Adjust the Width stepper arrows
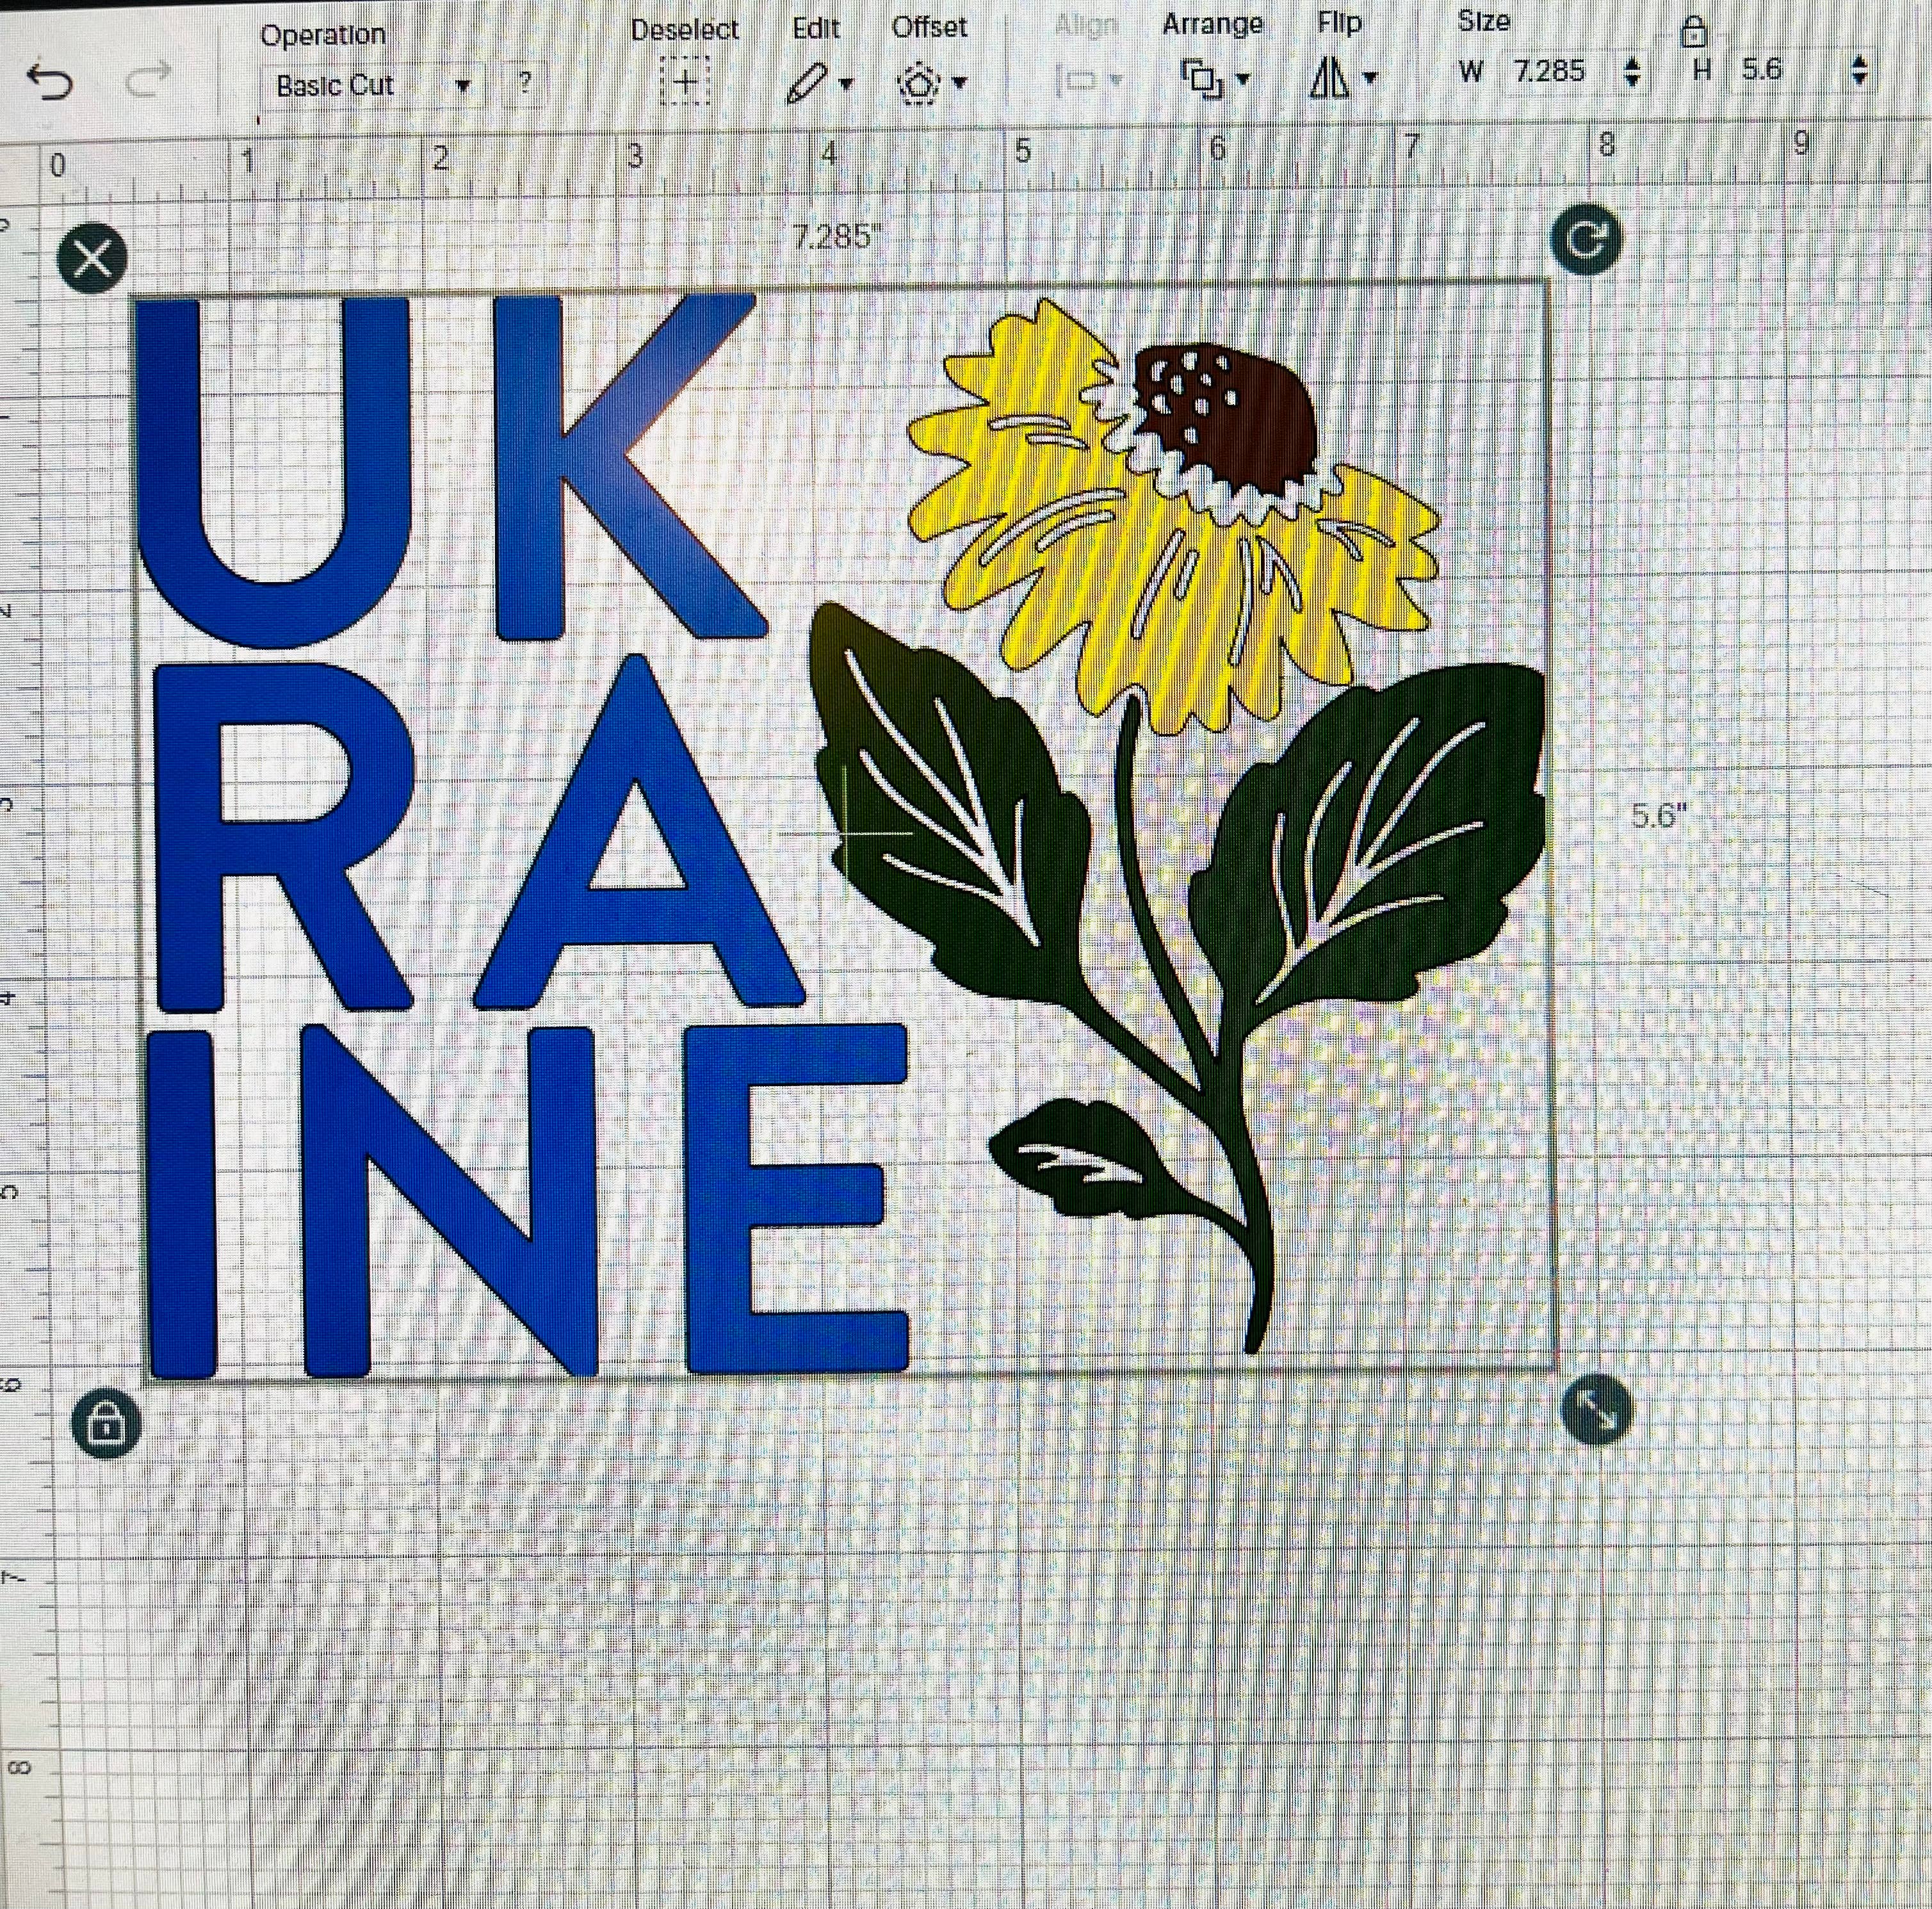1932x1909 pixels. click(x=1632, y=71)
